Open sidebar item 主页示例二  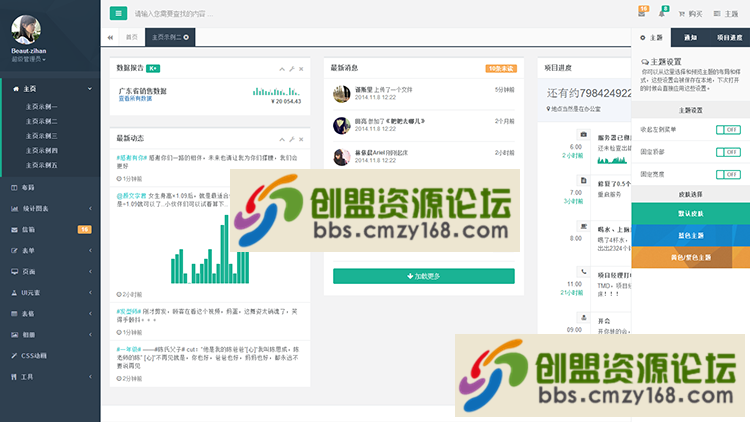click(41, 122)
